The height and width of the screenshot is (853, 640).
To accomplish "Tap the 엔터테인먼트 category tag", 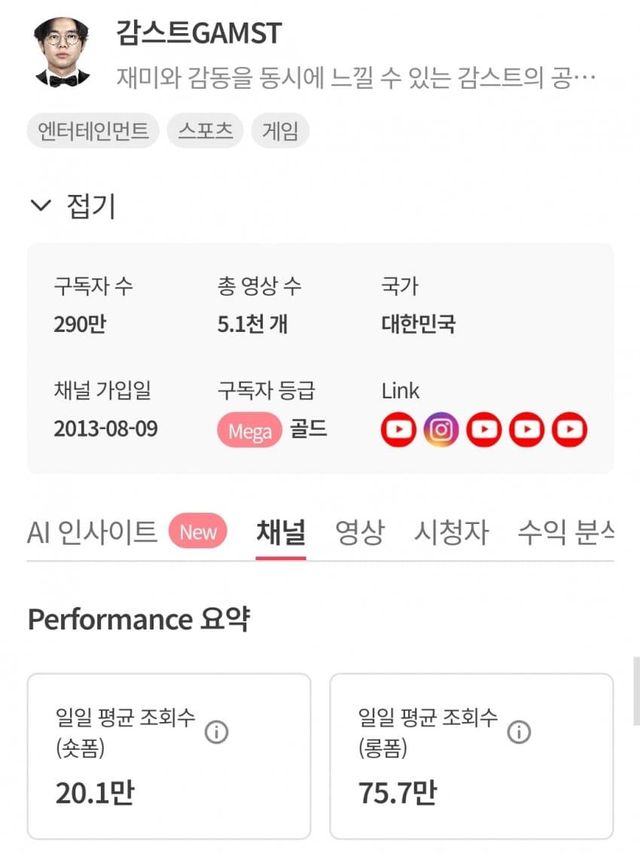I will 92,131.
